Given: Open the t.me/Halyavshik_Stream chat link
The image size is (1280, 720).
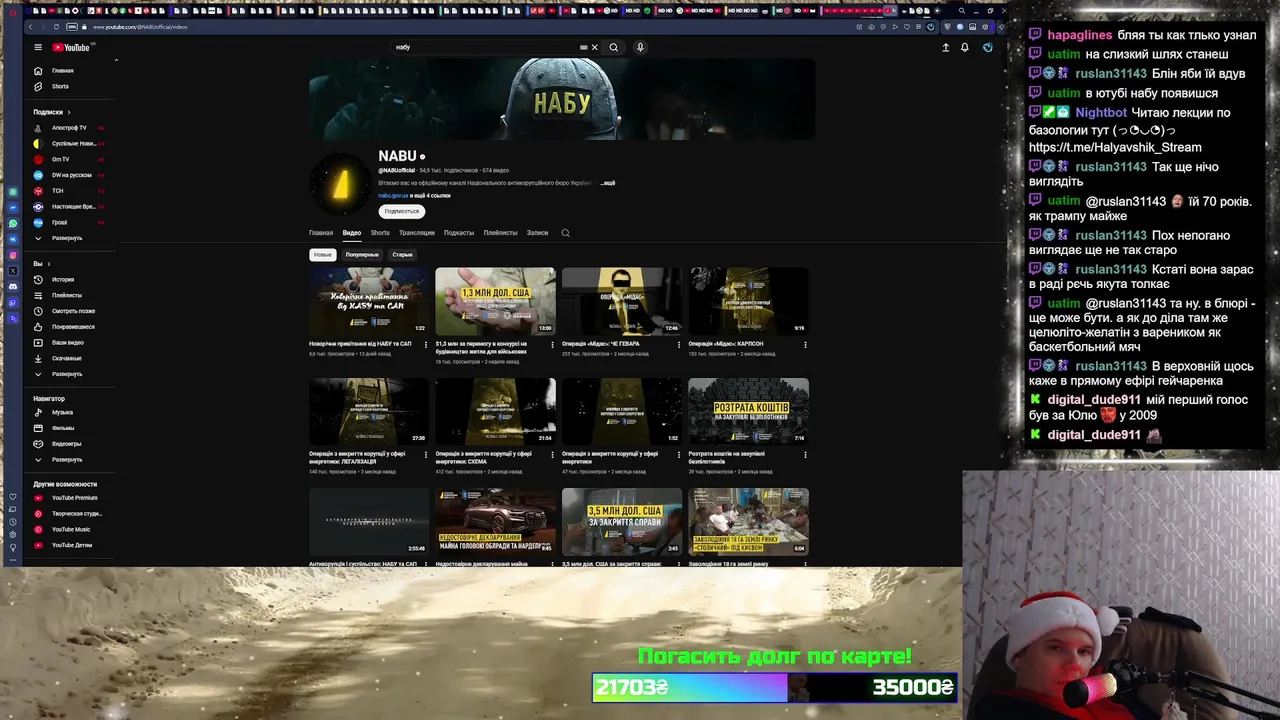Looking at the screenshot, I should pos(1115,147).
